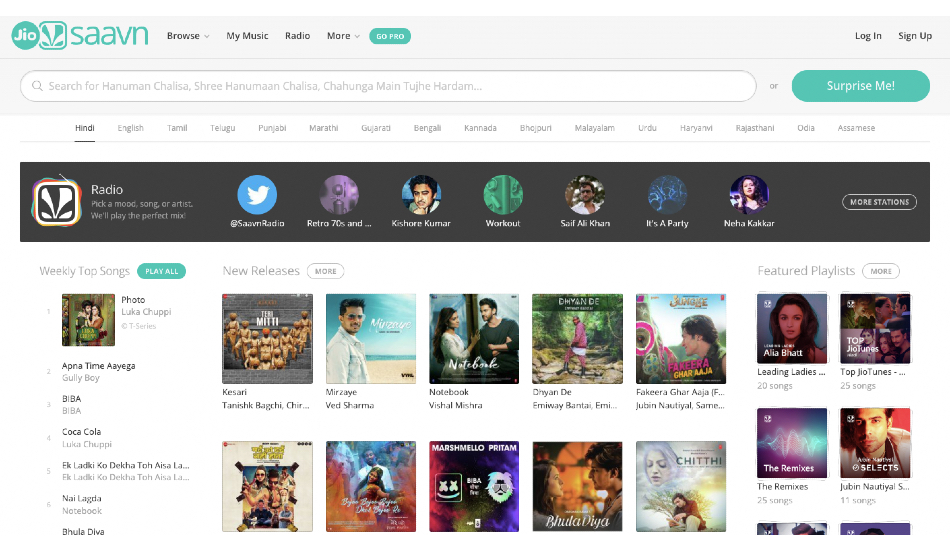Click artist Vishal Mishra under Notebook
Screen dimensions: 950x550
tap(456, 405)
